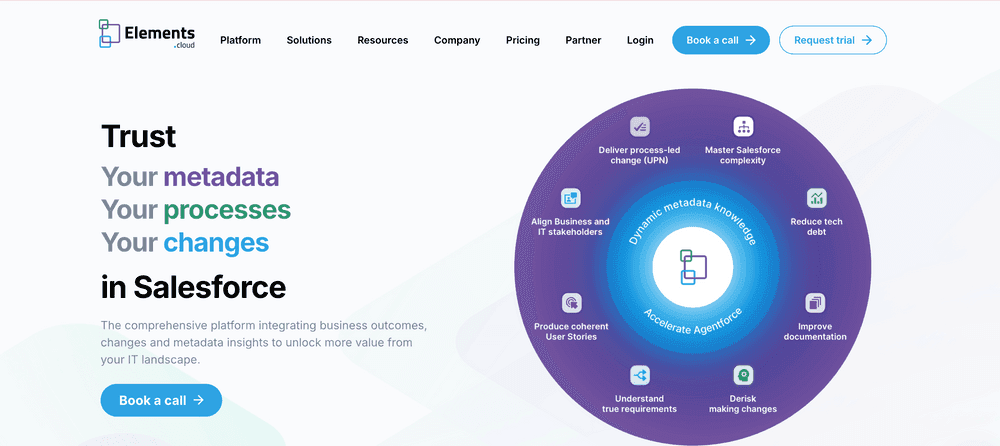Click the Understand true requirements icon
This screenshot has width=1000, height=446.
point(639,375)
